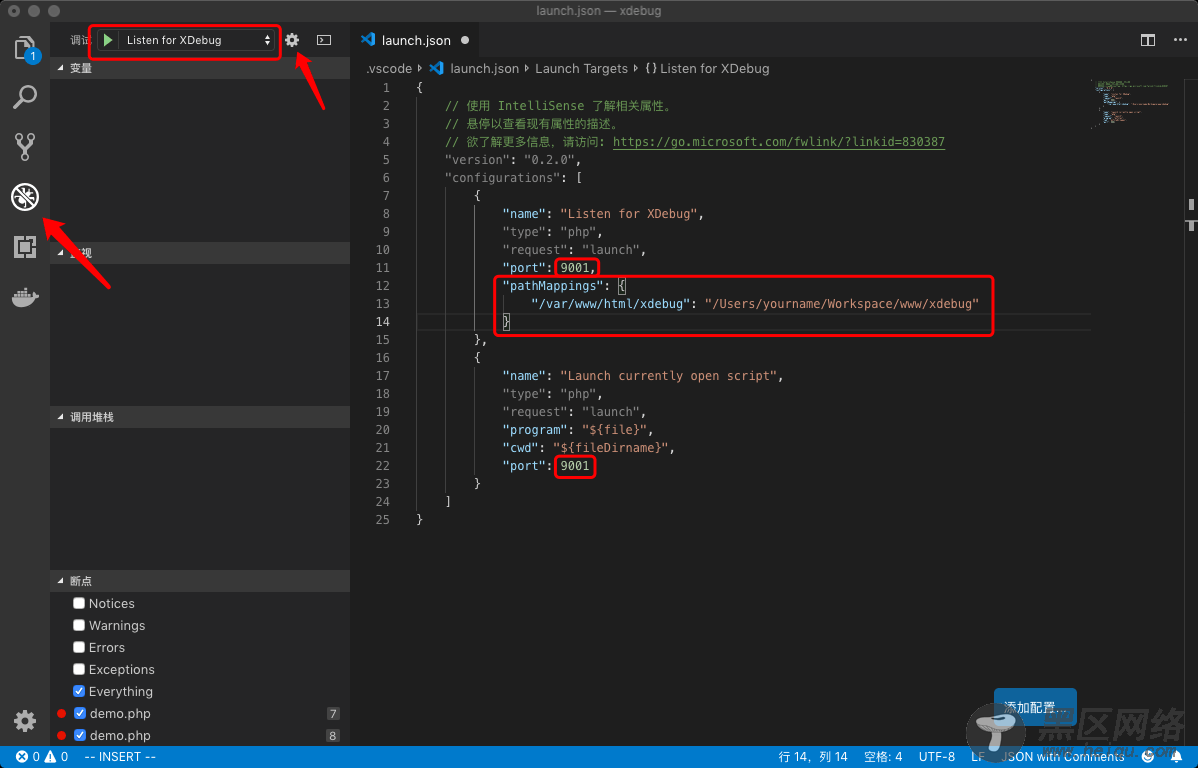Open editor More Actions ellipsis
Viewport: 1198px width, 768px height.
pos(1180,40)
